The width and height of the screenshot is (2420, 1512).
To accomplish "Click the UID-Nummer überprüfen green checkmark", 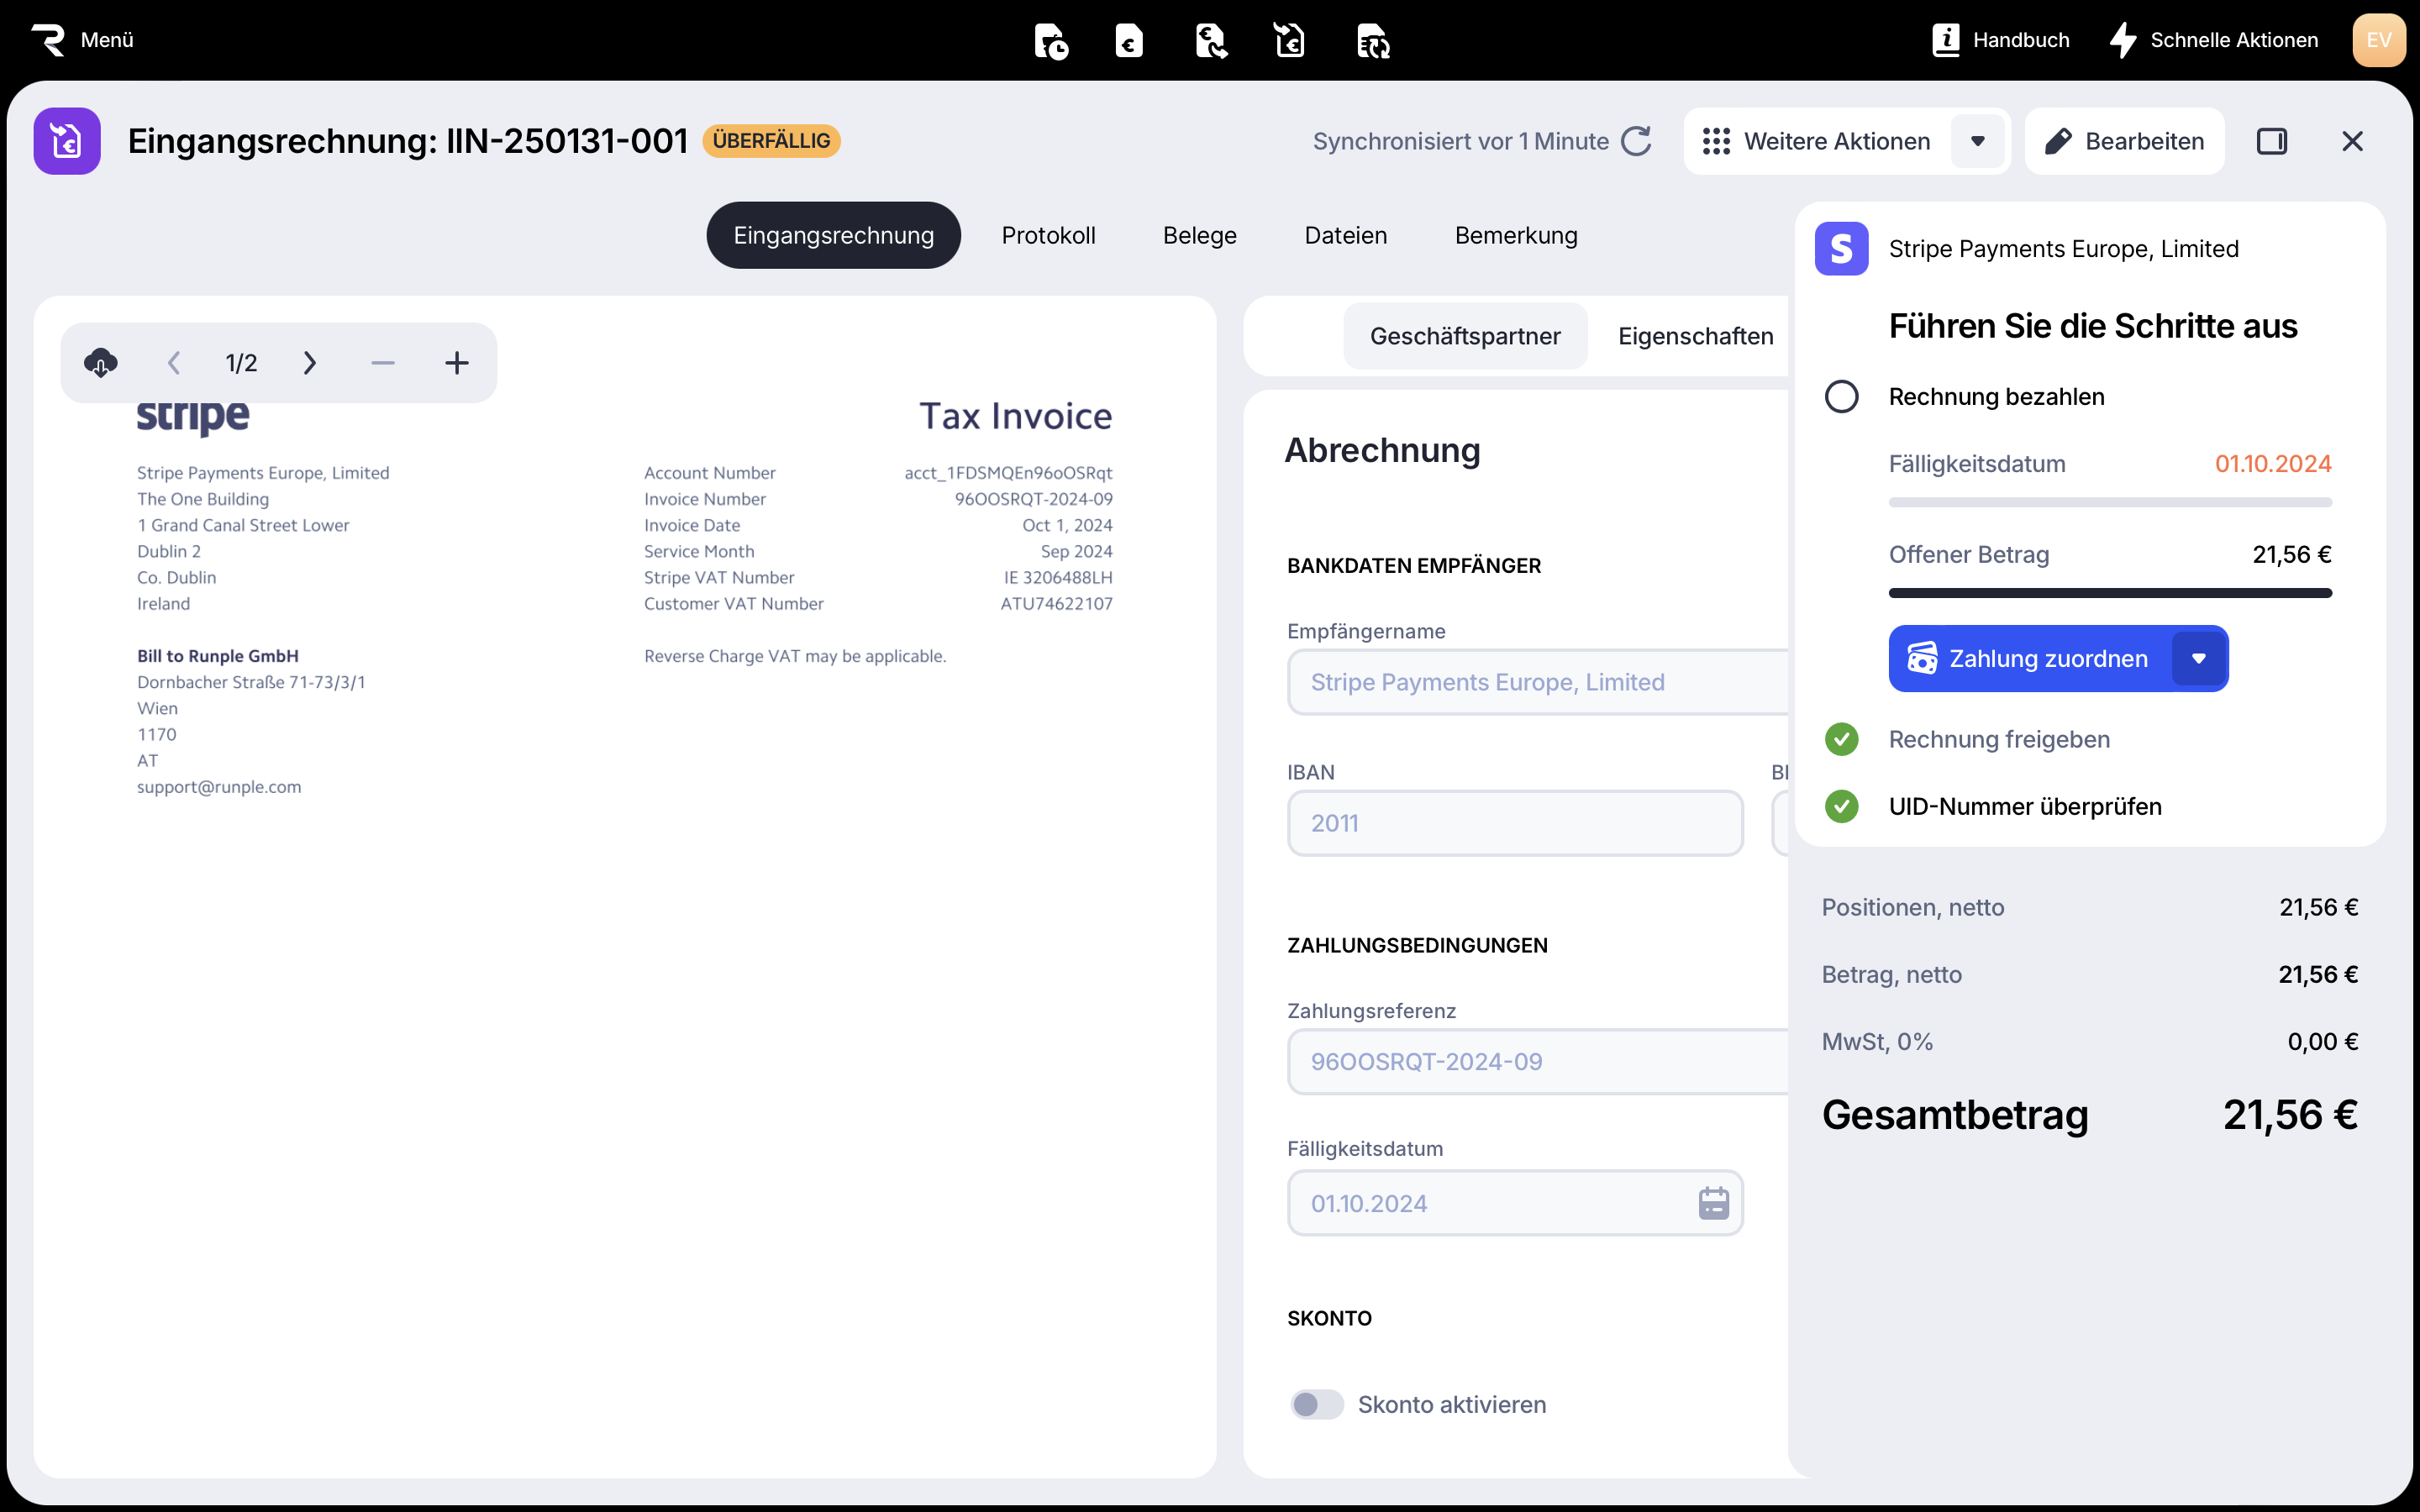I will [1841, 806].
